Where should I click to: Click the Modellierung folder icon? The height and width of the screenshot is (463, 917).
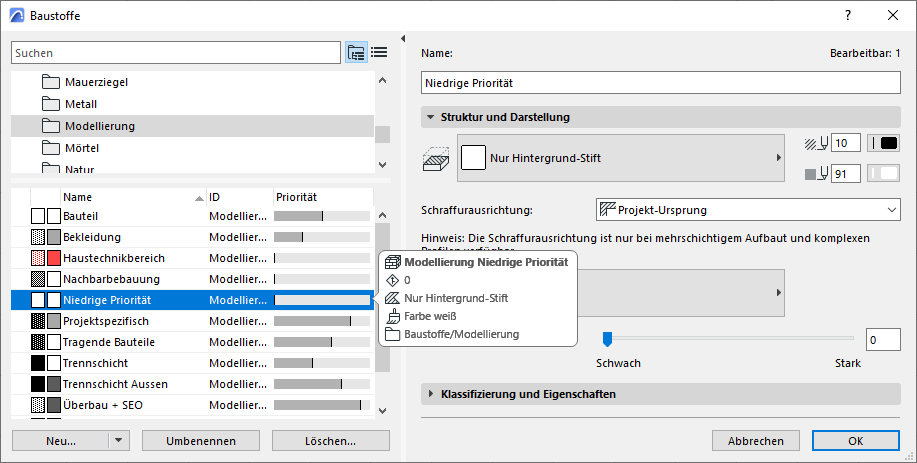pyautogui.click(x=52, y=126)
